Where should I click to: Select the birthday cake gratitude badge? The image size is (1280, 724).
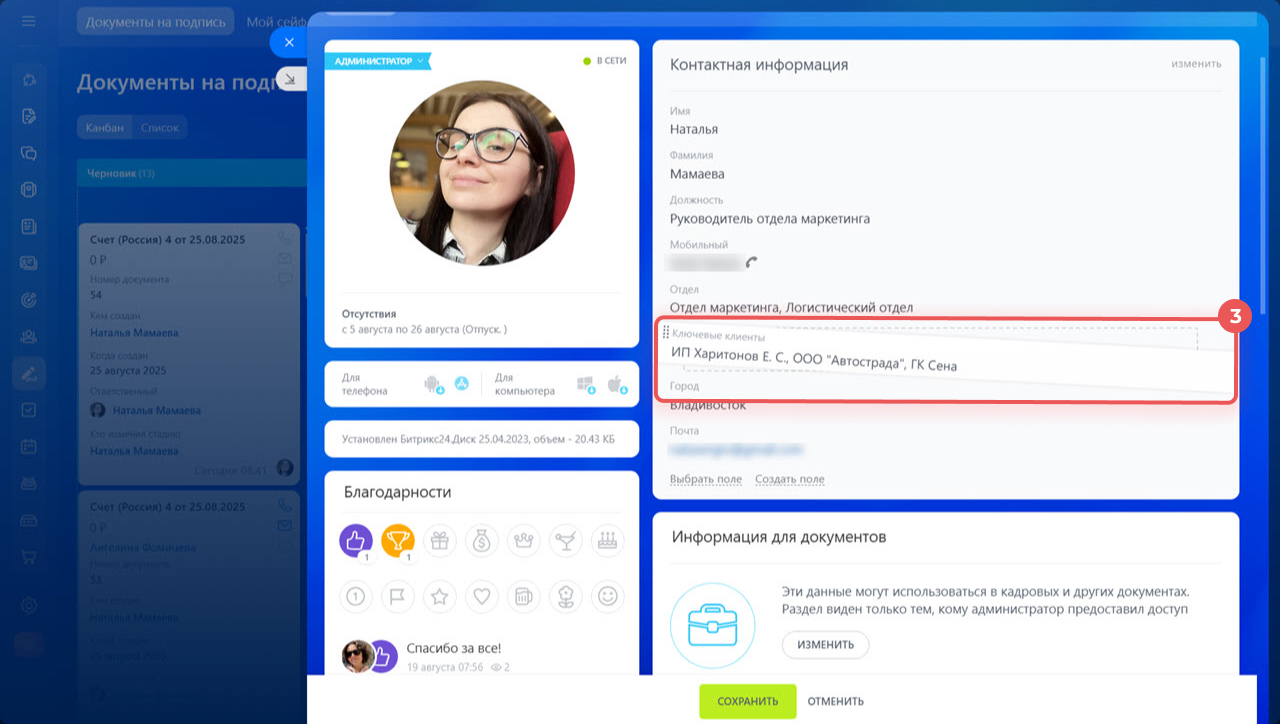coord(606,541)
